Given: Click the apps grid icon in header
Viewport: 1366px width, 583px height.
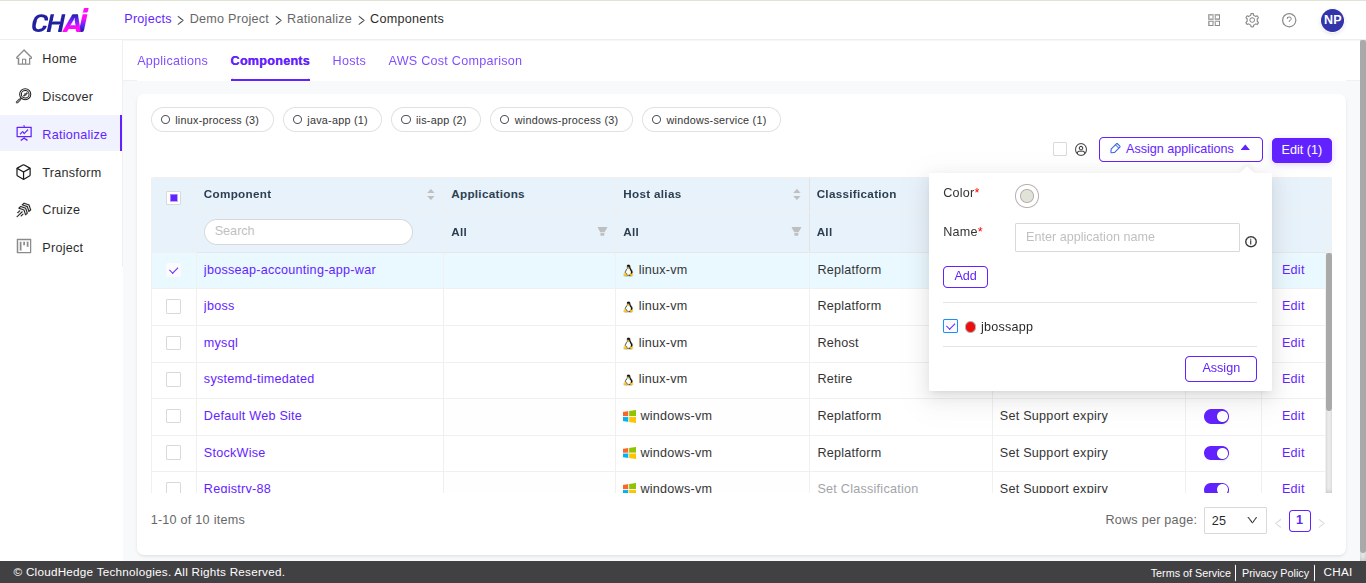Looking at the screenshot, I should [1214, 20].
